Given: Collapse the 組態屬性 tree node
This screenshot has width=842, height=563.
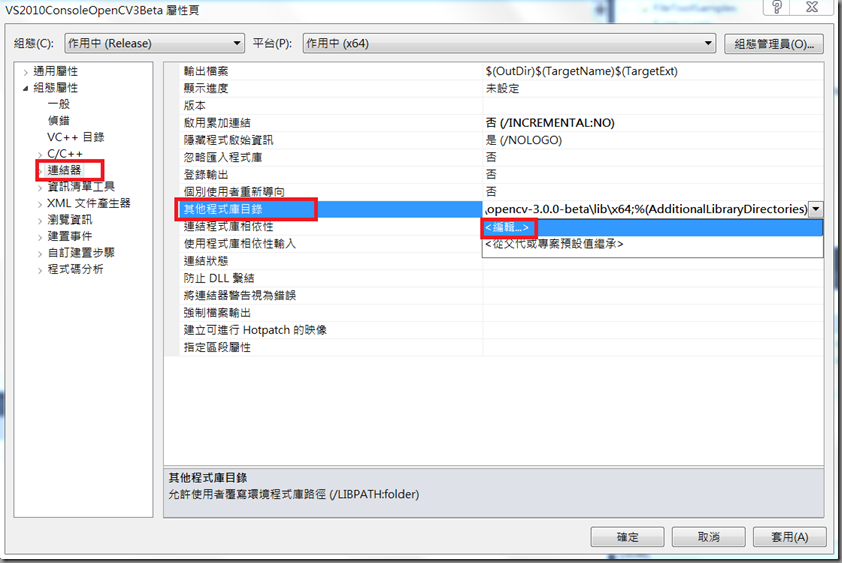Looking at the screenshot, I should (25, 88).
